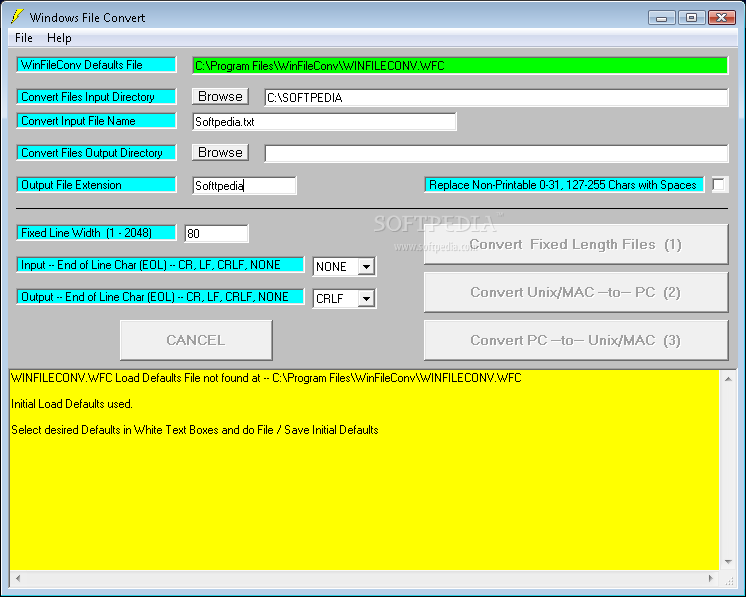This screenshot has height=597, width=746.
Task: Open the File menu
Action: pyautogui.click(x=24, y=38)
